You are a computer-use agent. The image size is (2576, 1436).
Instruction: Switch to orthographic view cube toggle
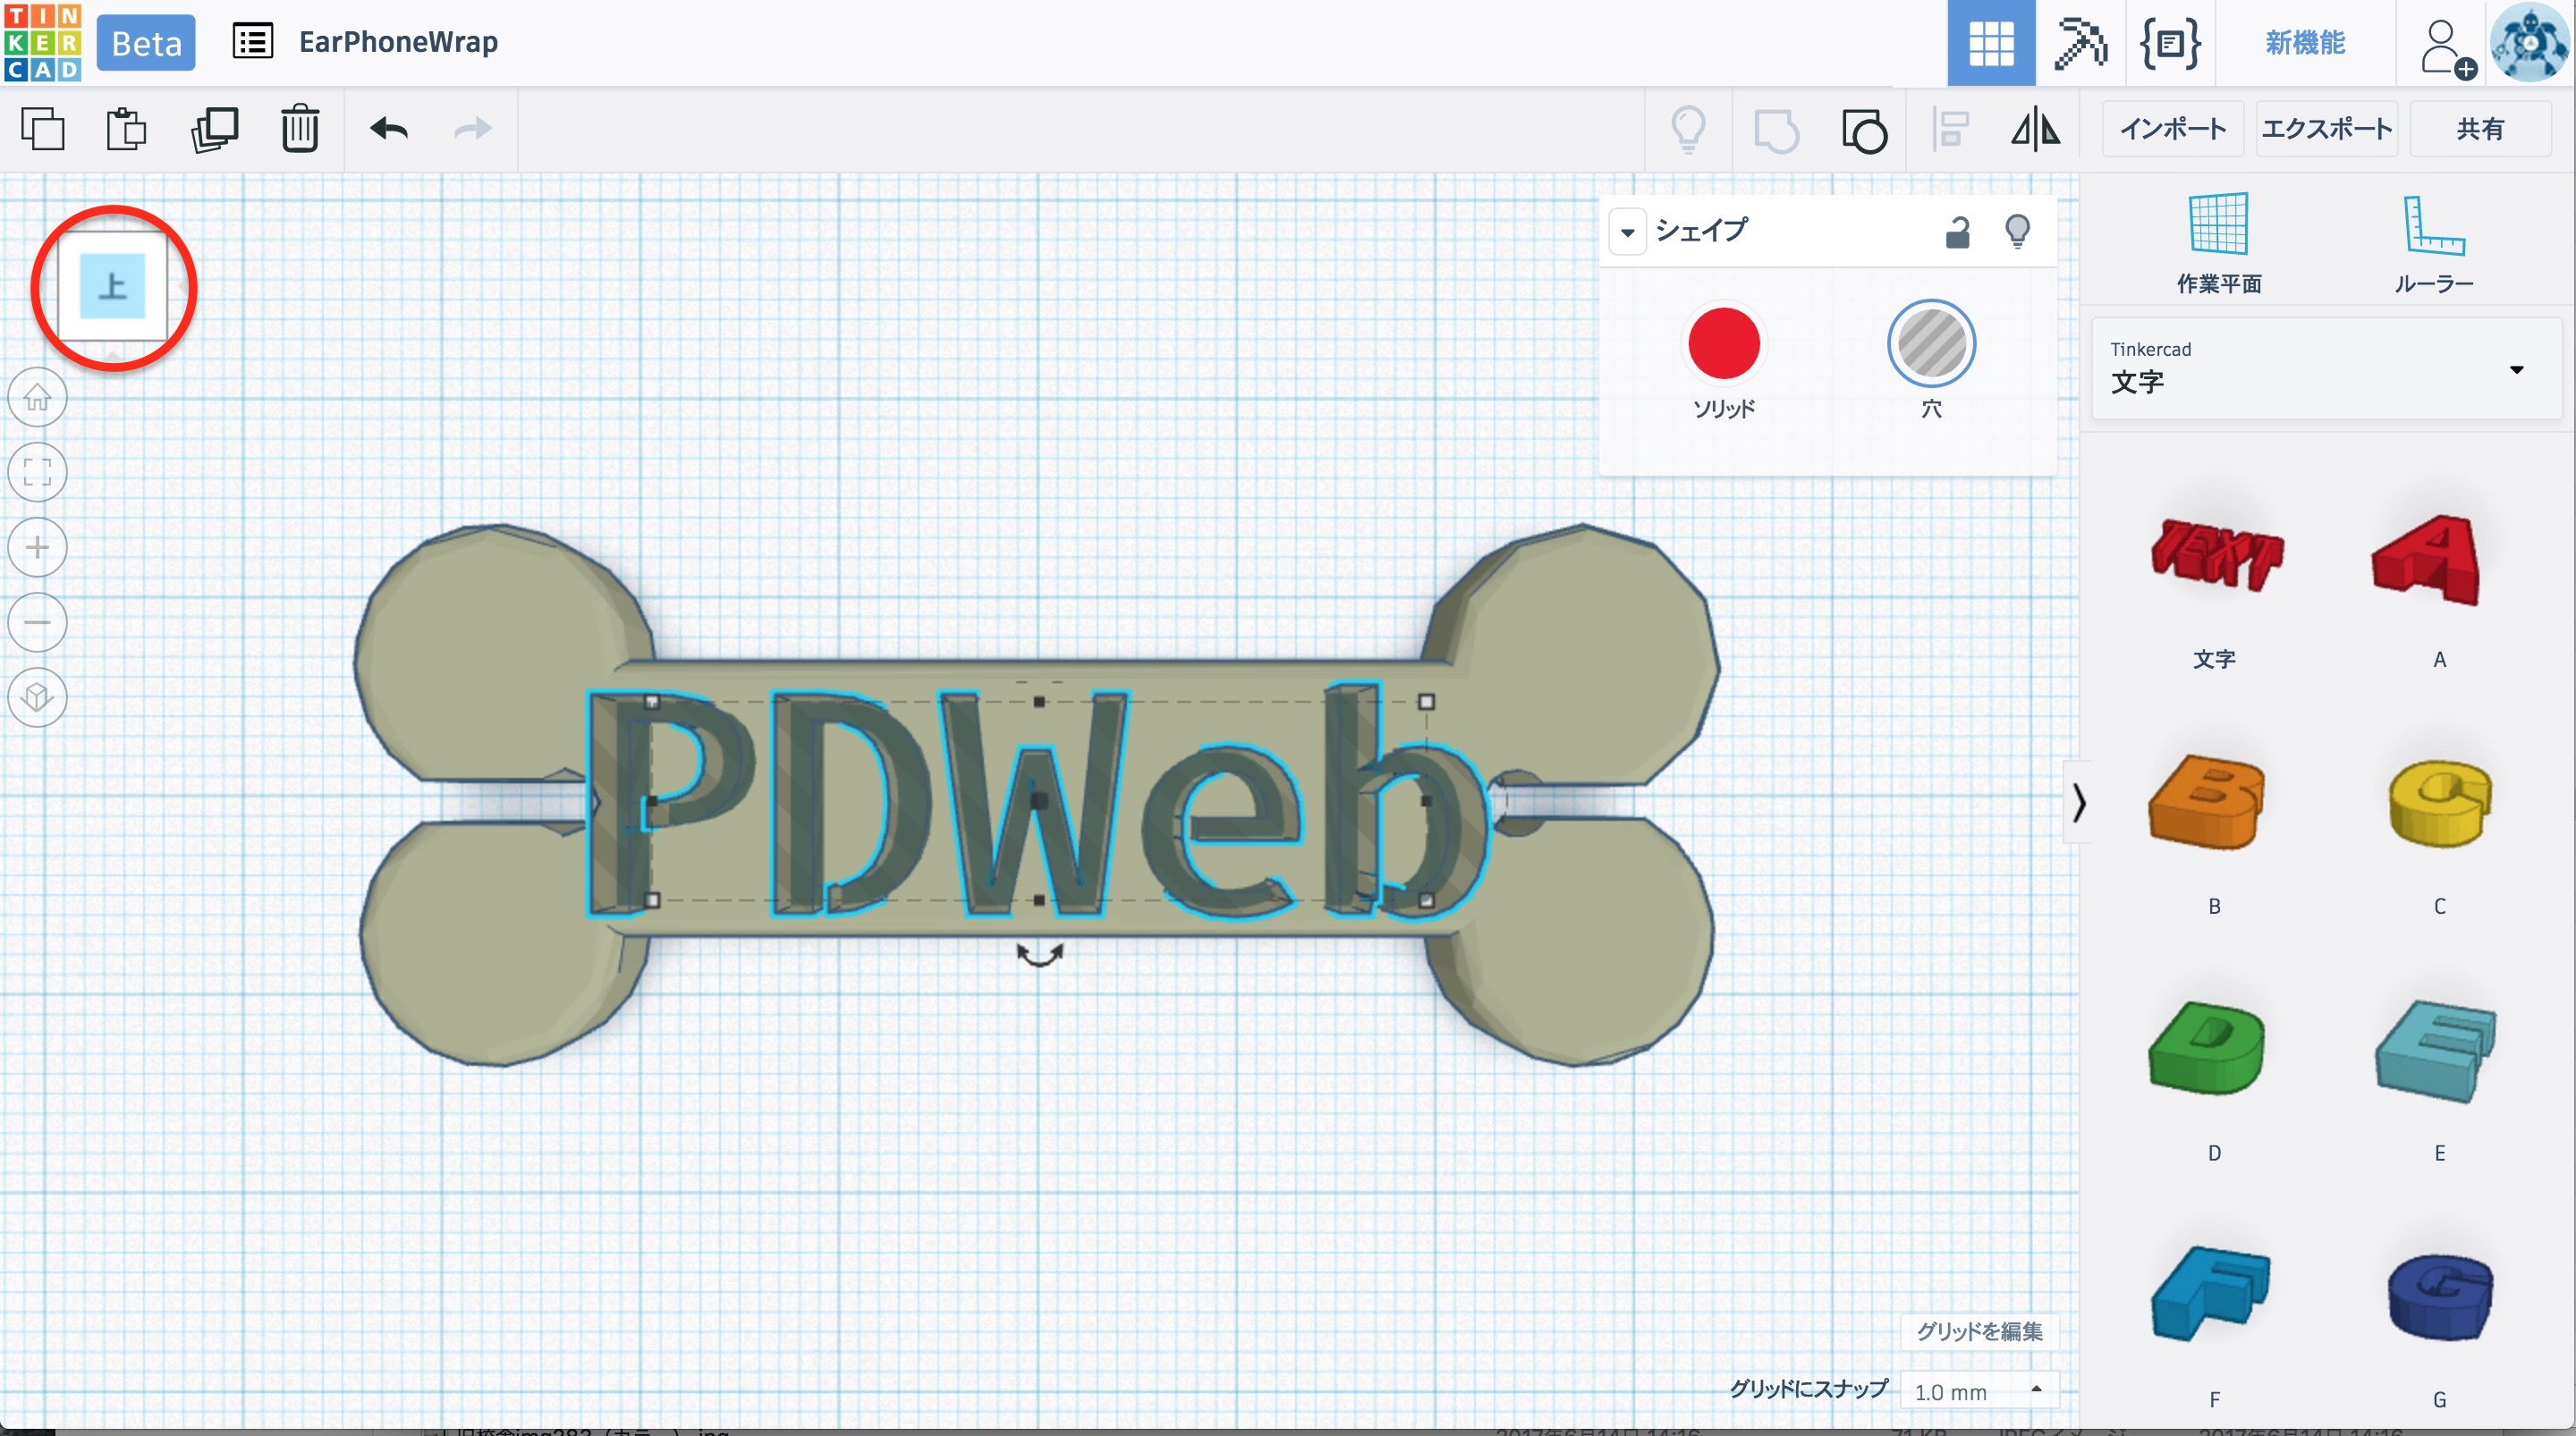coord(38,697)
